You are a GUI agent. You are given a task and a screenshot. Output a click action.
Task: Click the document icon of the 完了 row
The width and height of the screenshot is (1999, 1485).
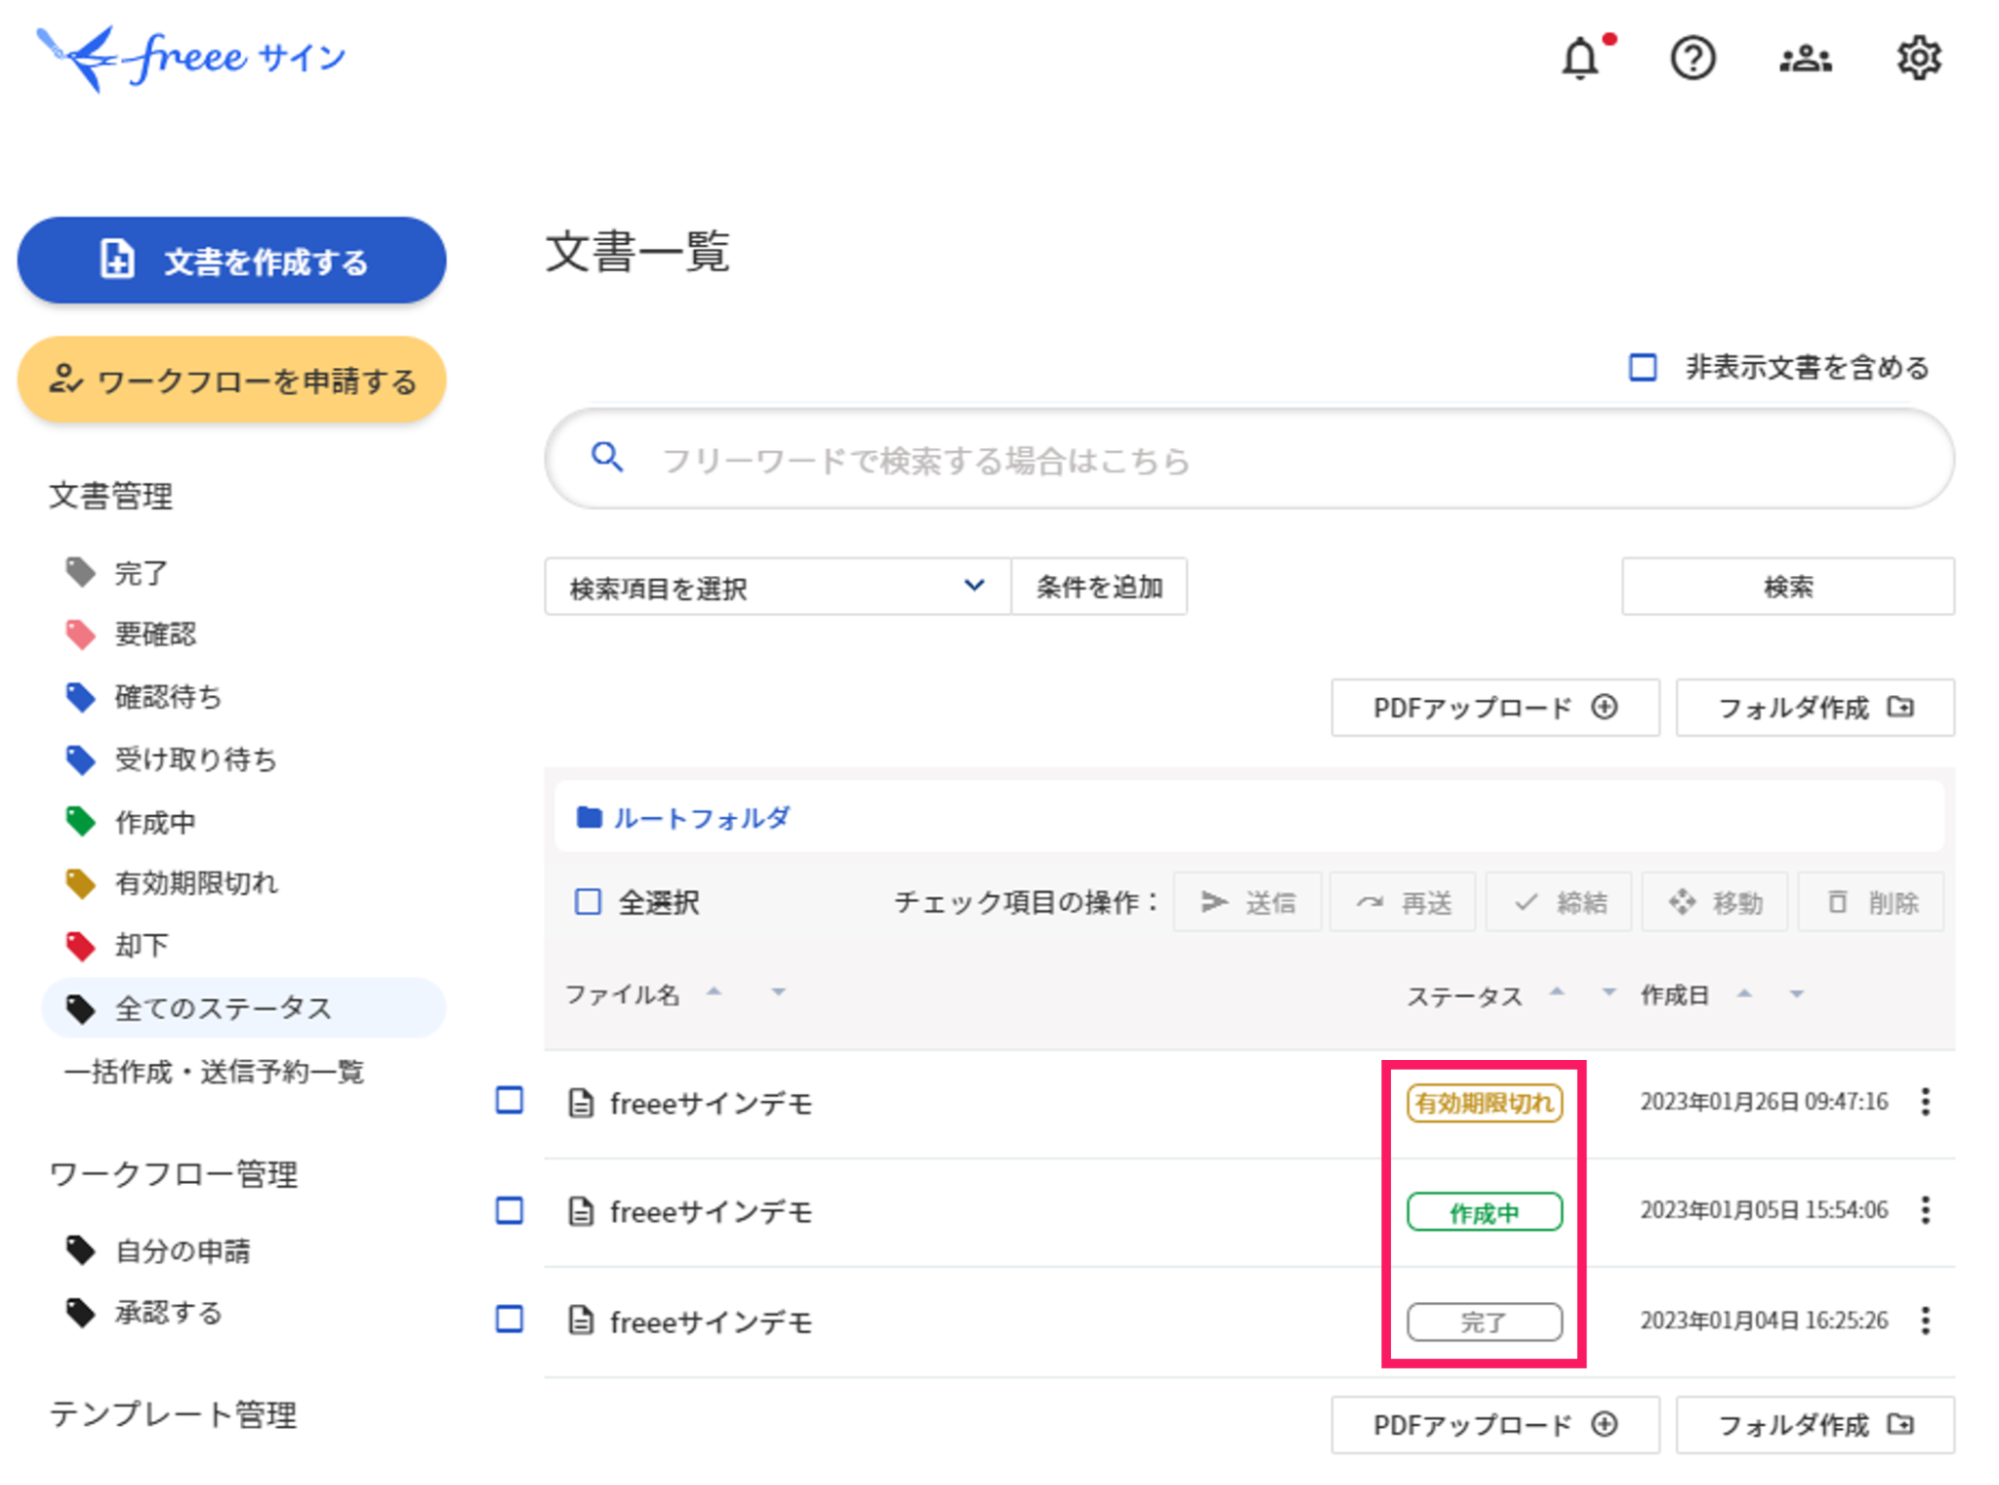coord(580,1320)
